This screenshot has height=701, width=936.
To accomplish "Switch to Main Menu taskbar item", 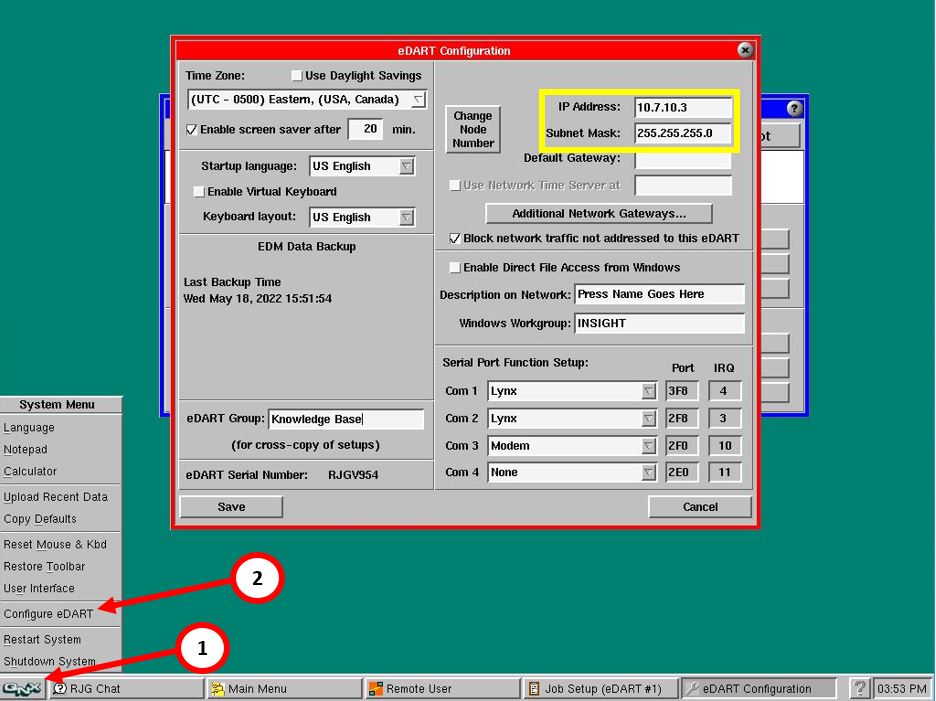I will tap(284, 688).
